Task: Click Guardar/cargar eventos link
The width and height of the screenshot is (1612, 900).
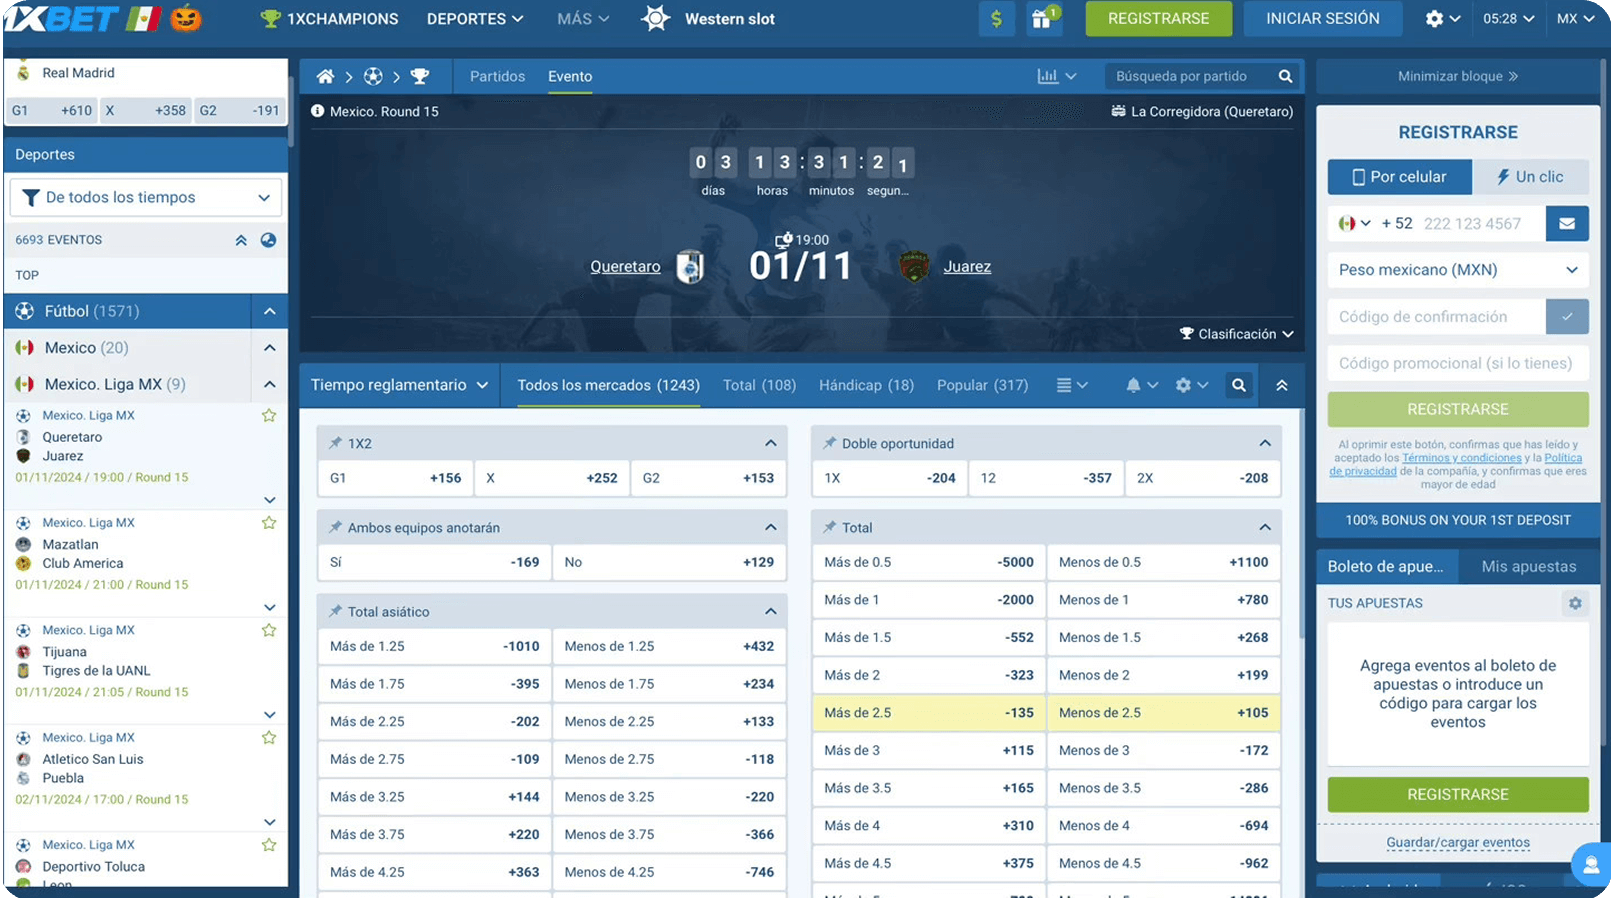Action: coord(1458,843)
